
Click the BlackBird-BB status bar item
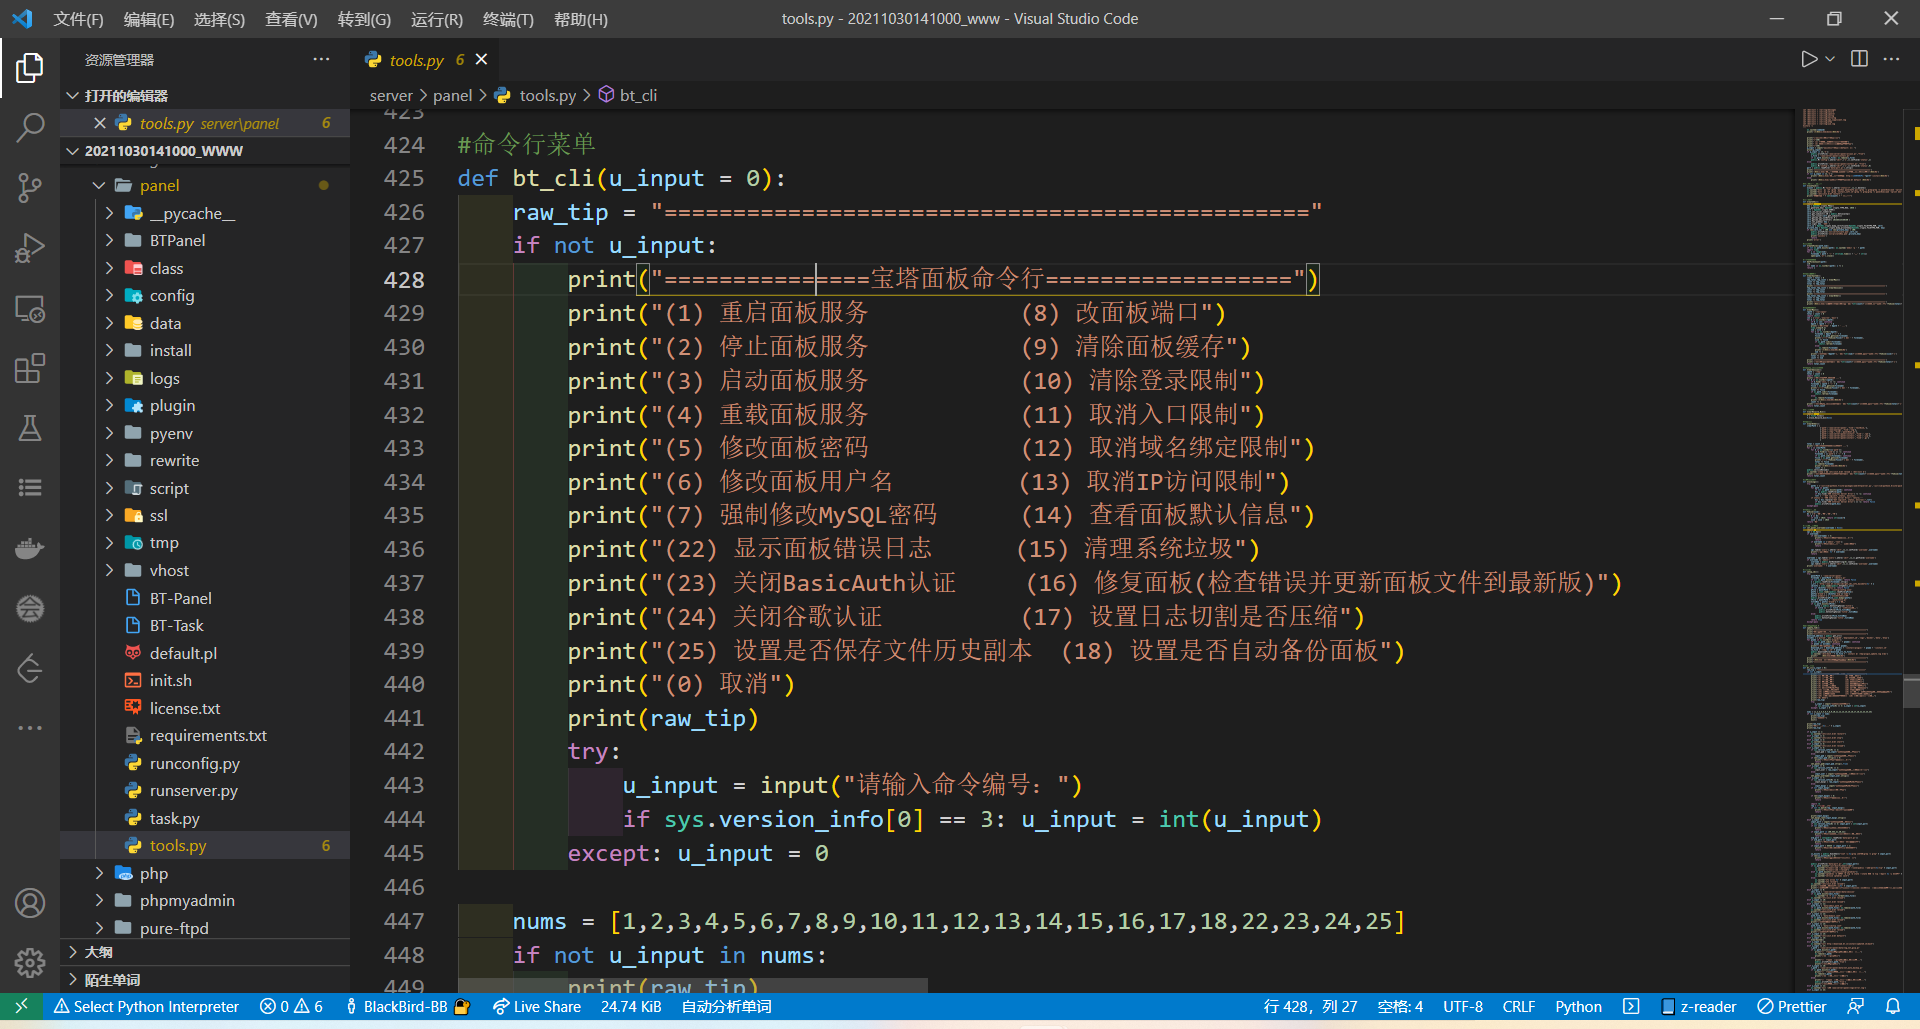pyautogui.click(x=407, y=1006)
